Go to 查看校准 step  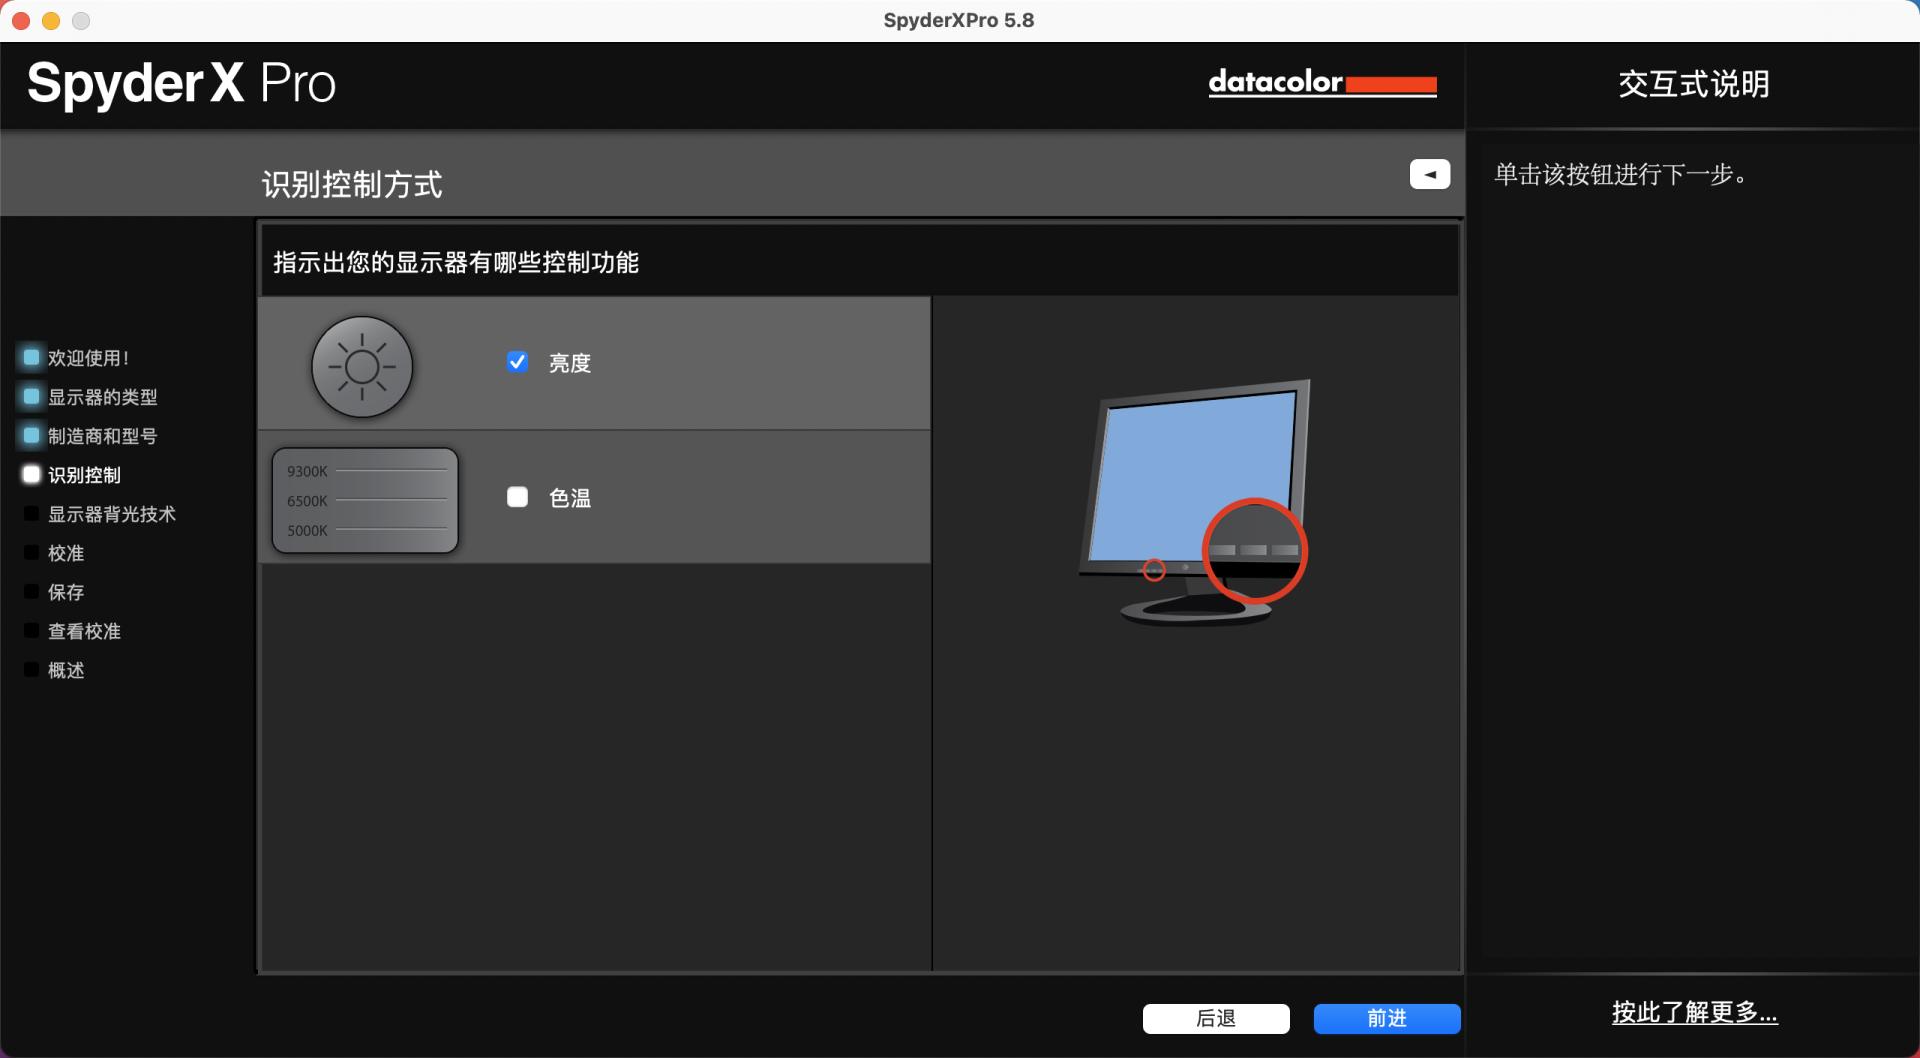(84, 631)
